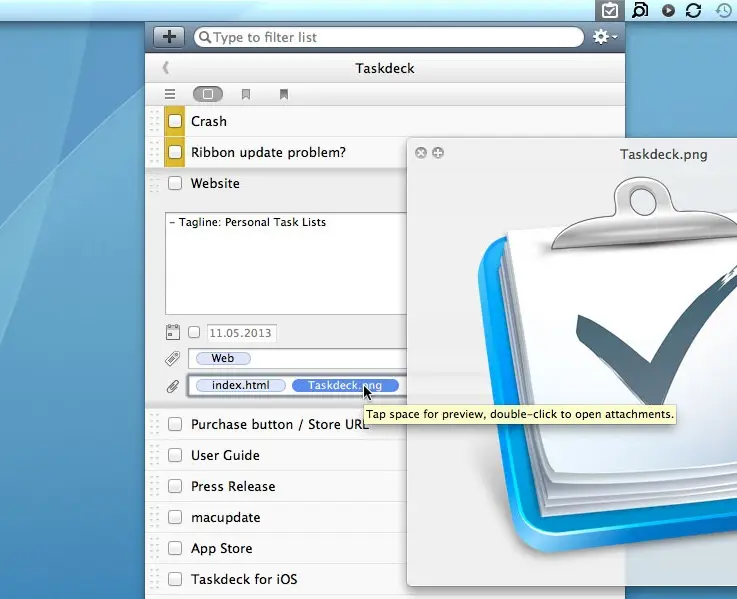Switch to the rounded card view toggle
Image resolution: width=737 pixels, height=599 pixels.
[208, 94]
